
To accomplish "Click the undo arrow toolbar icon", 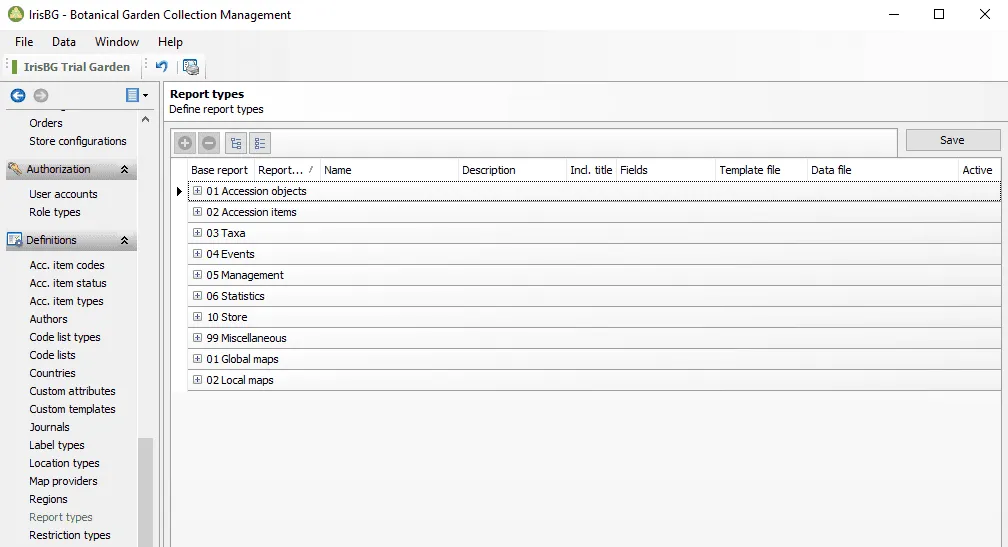I will [x=161, y=66].
